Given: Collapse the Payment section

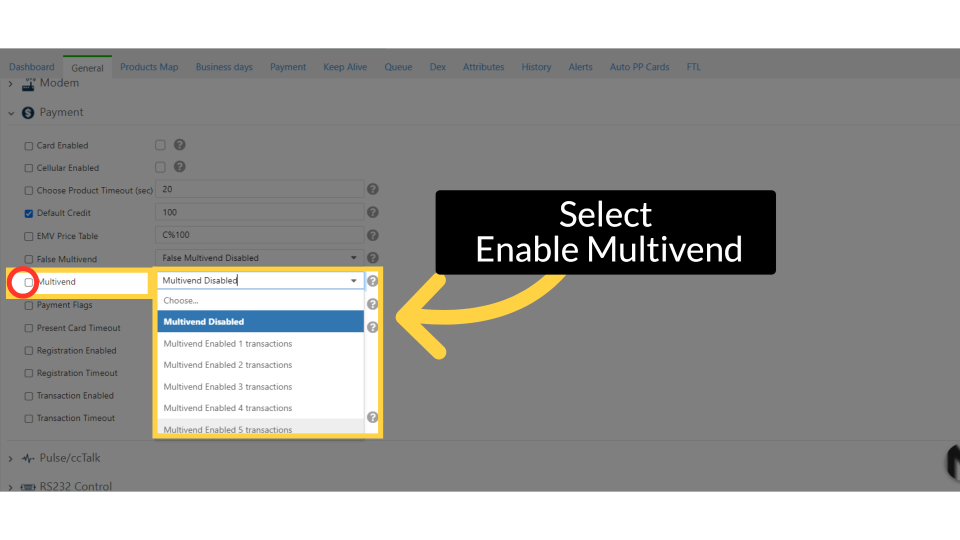Looking at the screenshot, I should 12,113.
